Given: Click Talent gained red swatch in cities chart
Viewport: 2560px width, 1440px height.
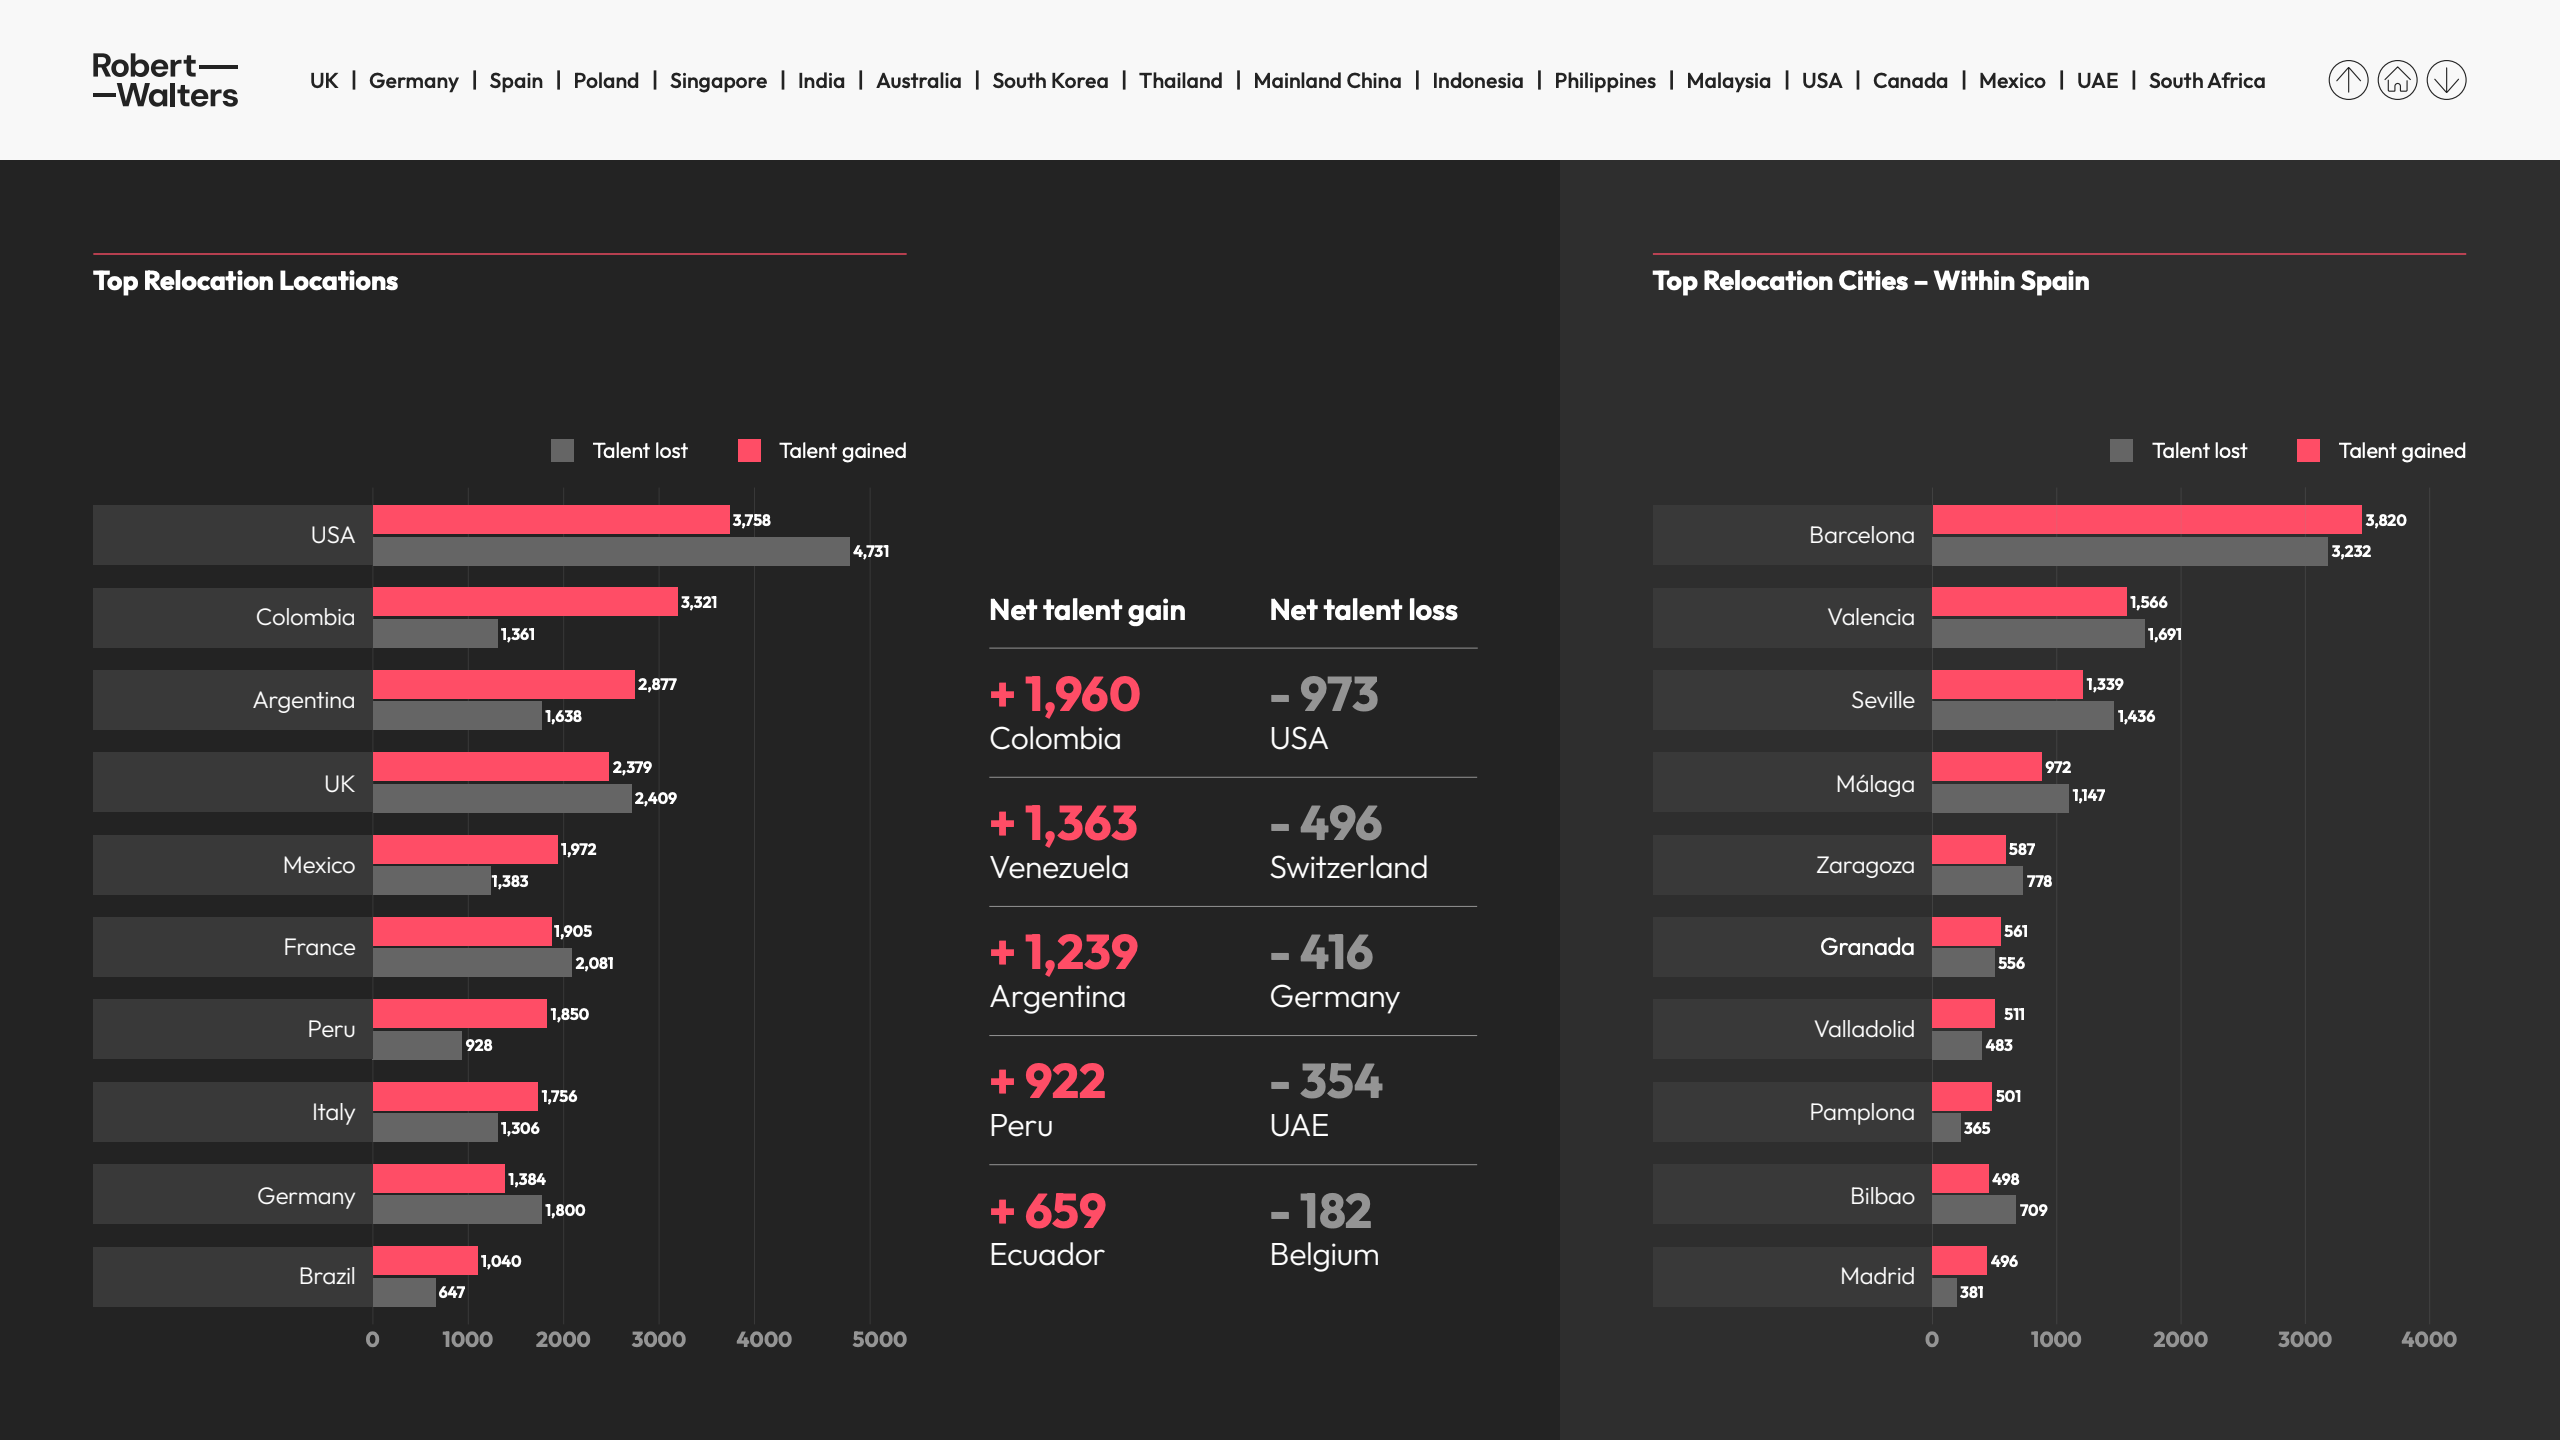Looking at the screenshot, I should click(2308, 451).
